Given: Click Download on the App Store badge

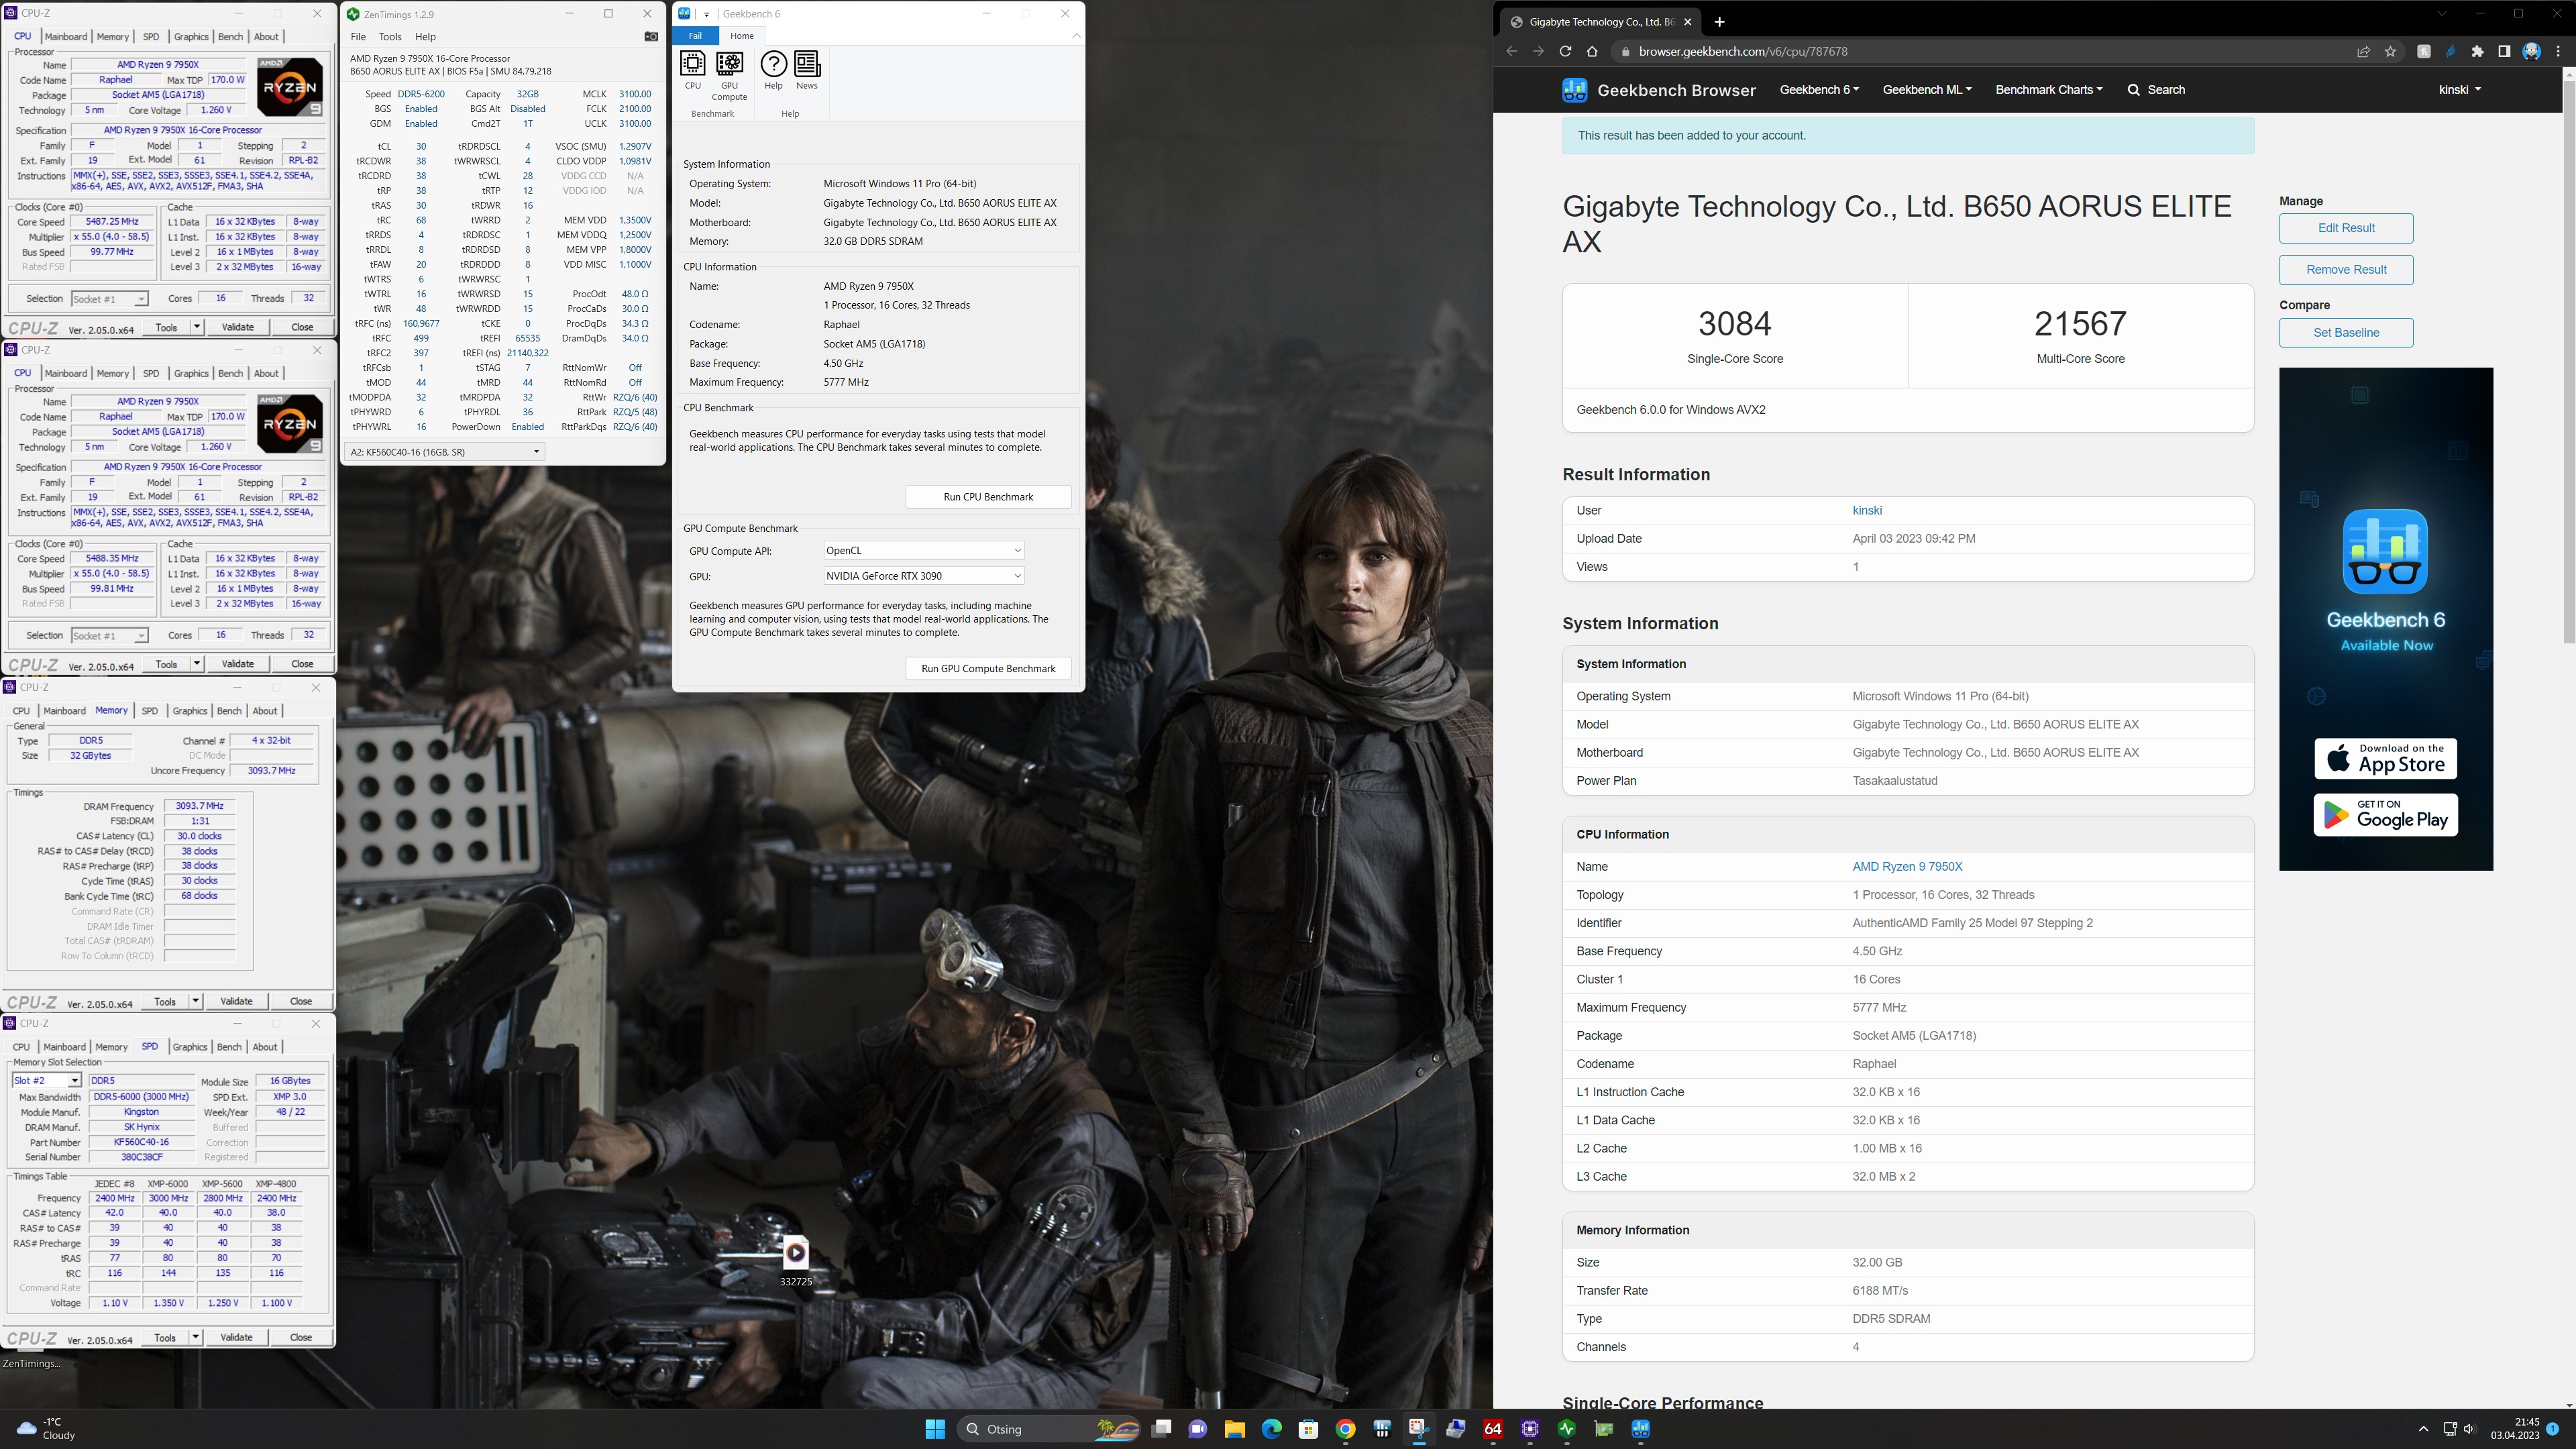Looking at the screenshot, I should coord(2385,759).
